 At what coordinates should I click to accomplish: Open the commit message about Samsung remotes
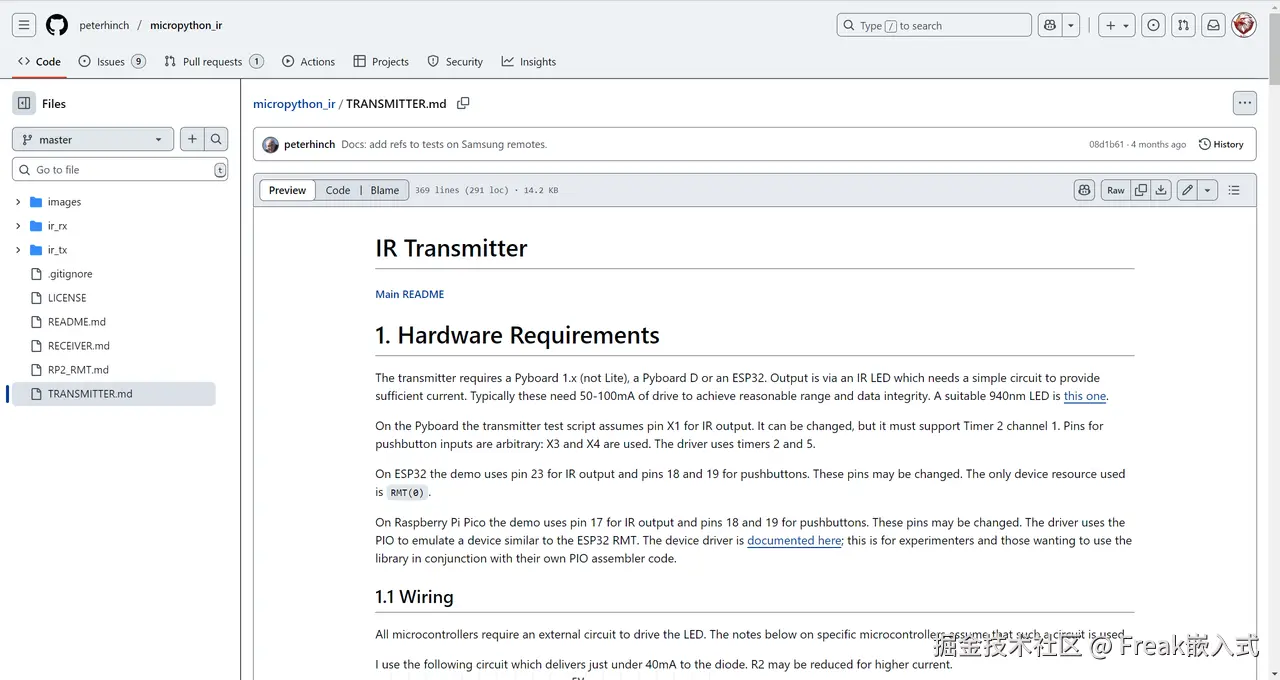tap(444, 144)
